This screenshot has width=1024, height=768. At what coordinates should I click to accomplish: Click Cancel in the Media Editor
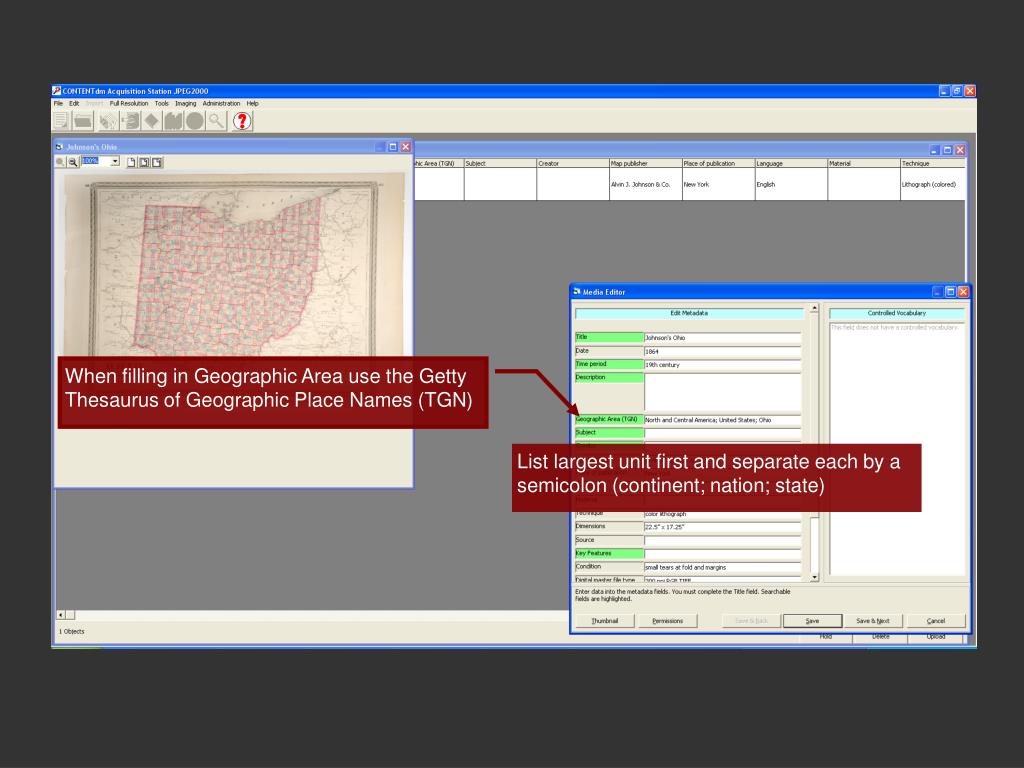click(935, 620)
